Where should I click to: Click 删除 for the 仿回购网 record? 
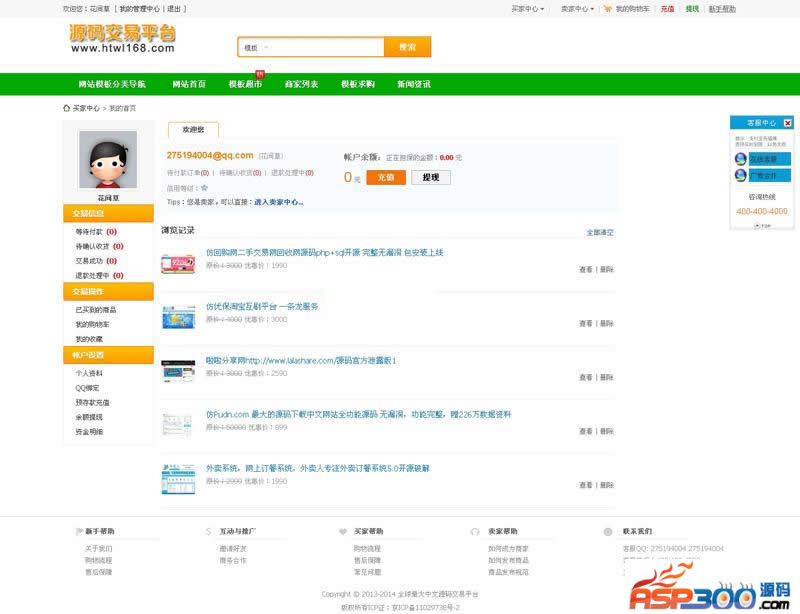(x=607, y=269)
